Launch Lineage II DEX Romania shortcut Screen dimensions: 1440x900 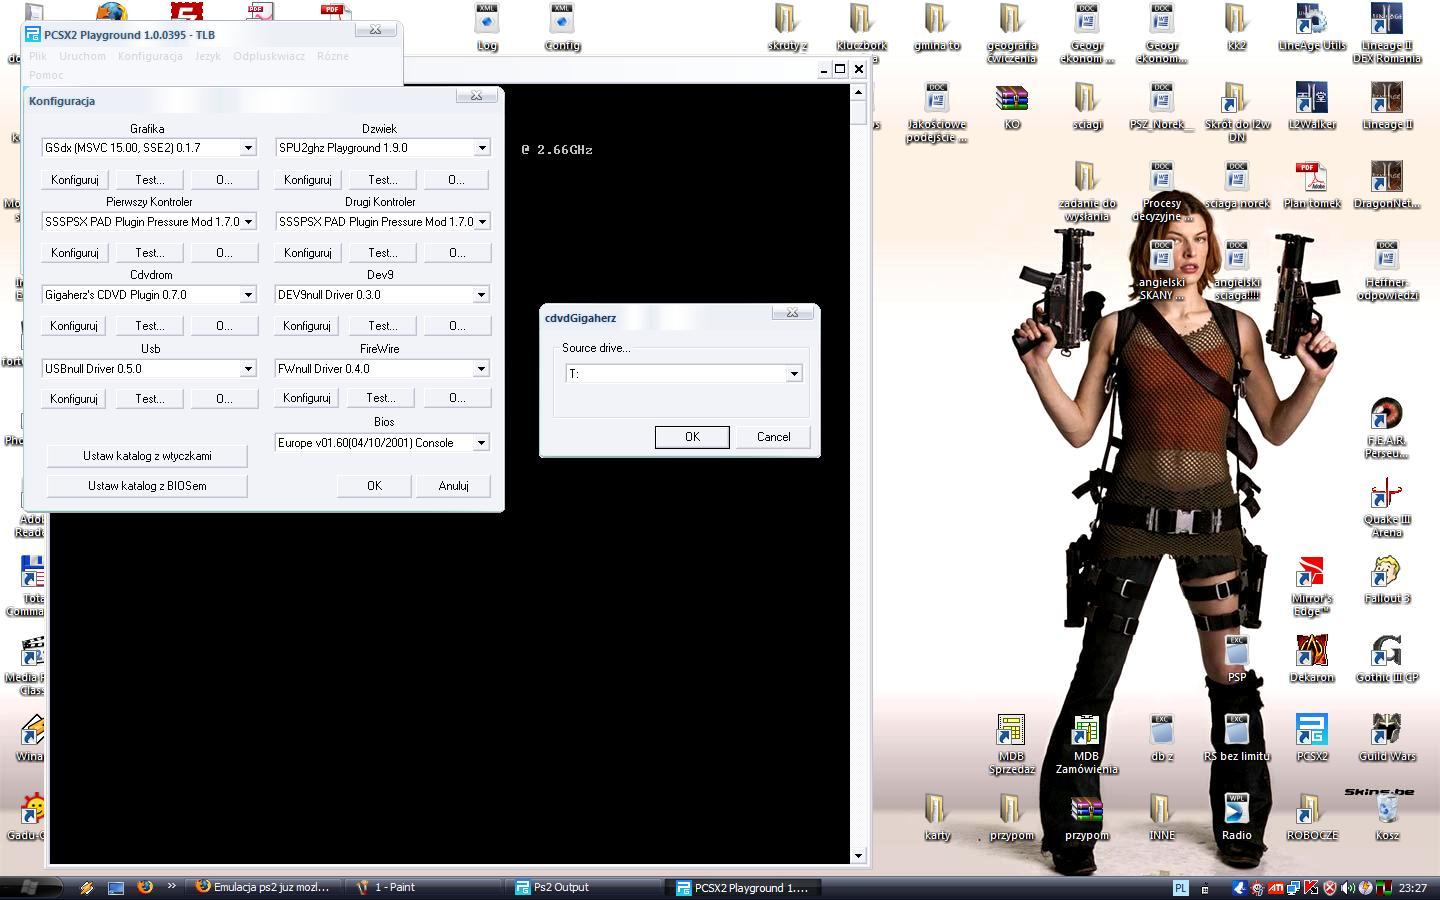[x=1387, y=33]
